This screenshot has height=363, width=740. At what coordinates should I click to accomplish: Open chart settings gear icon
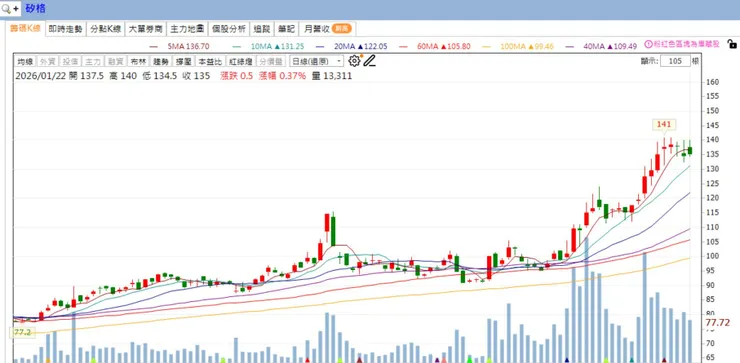(354, 60)
